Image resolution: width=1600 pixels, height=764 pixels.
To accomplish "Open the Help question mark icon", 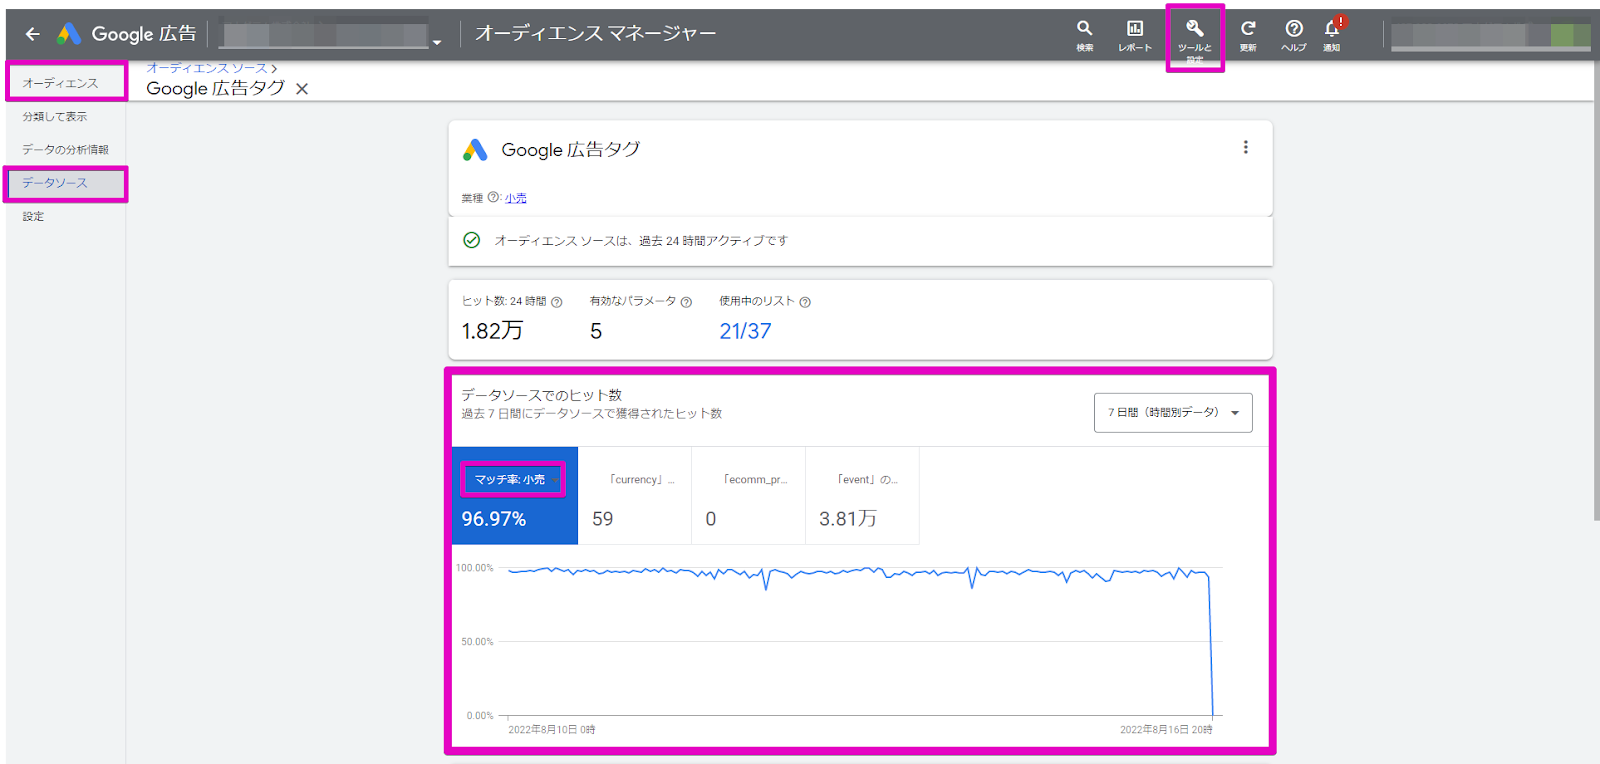I will click(x=1293, y=29).
